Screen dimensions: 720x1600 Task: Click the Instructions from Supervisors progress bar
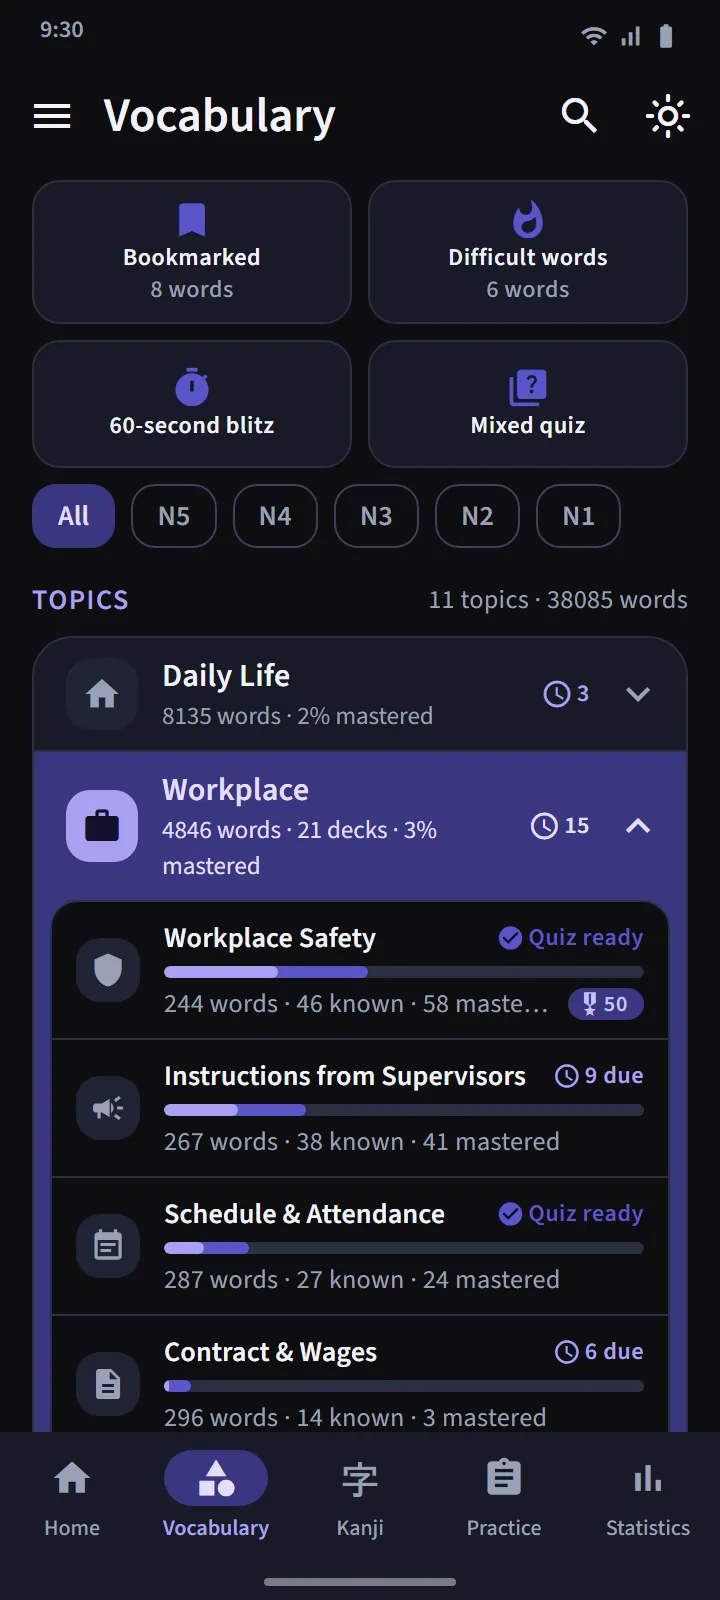[404, 1110]
